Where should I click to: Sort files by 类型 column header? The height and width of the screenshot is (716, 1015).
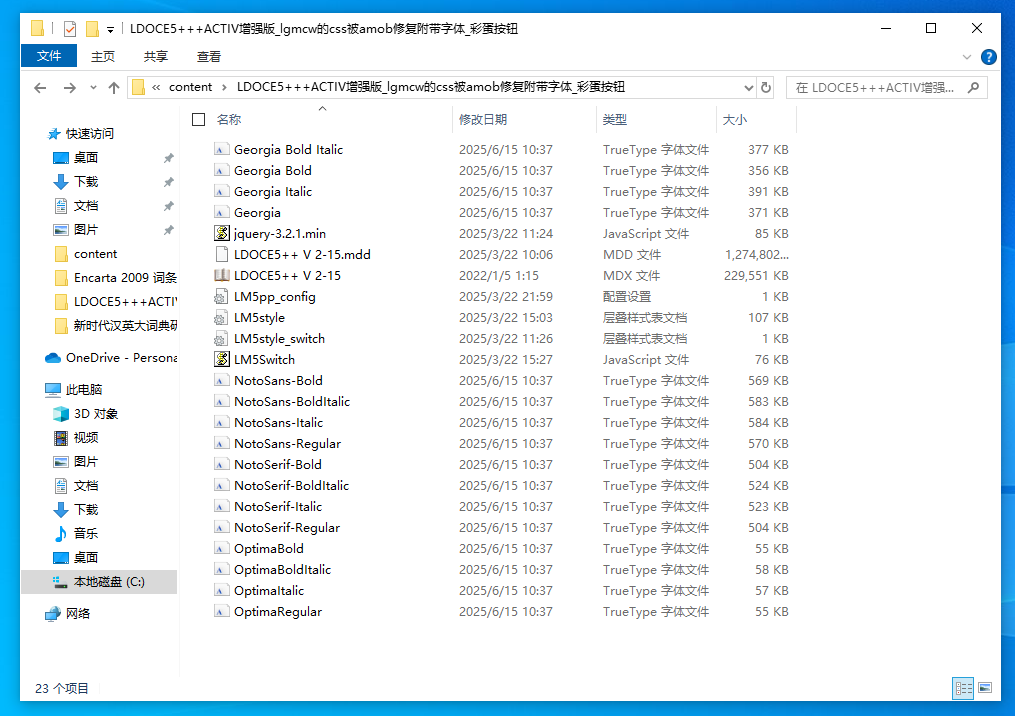tap(615, 120)
